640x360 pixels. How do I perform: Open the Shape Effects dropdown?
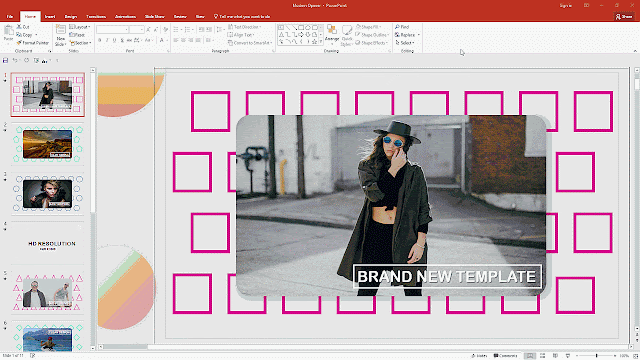(371, 42)
